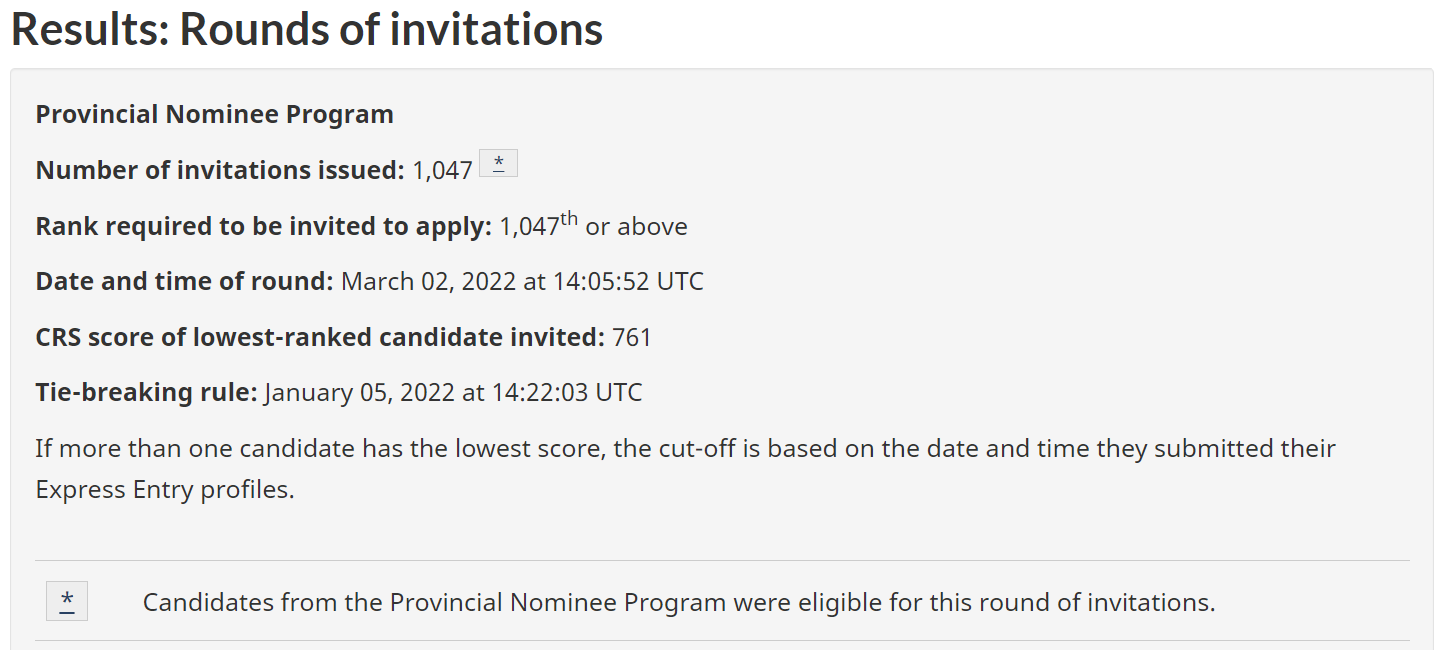Screen dimensions: 1437x650
Task: Click the word UTC after 14:05:52
Action: pyautogui.click(x=680, y=281)
